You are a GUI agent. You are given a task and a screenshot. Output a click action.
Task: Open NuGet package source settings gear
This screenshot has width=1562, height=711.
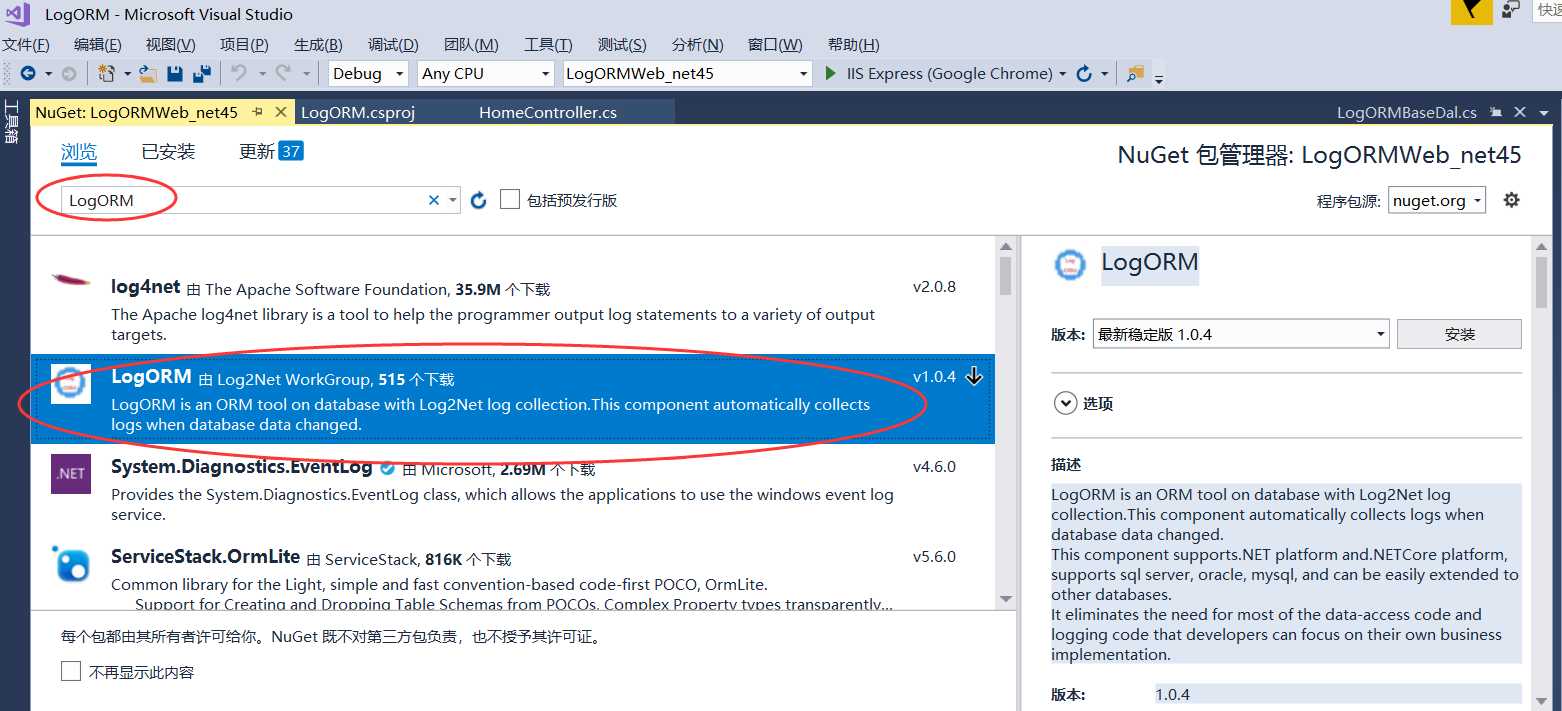point(1511,200)
